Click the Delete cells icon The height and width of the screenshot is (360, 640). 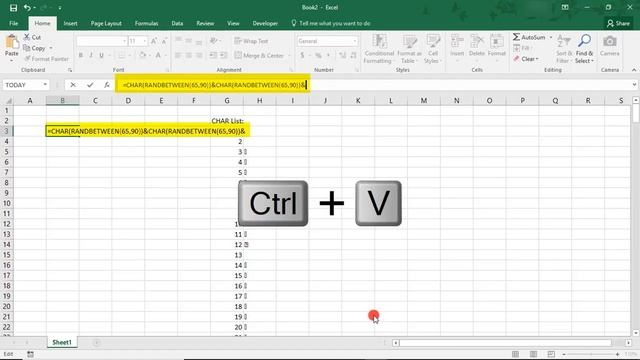[476, 42]
